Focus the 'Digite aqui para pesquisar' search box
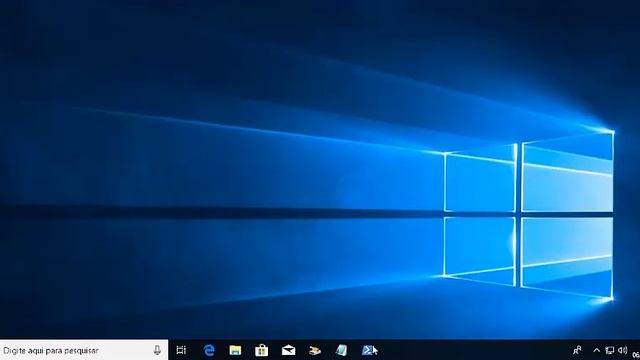The width and height of the screenshot is (640, 360). tap(84, 350)
